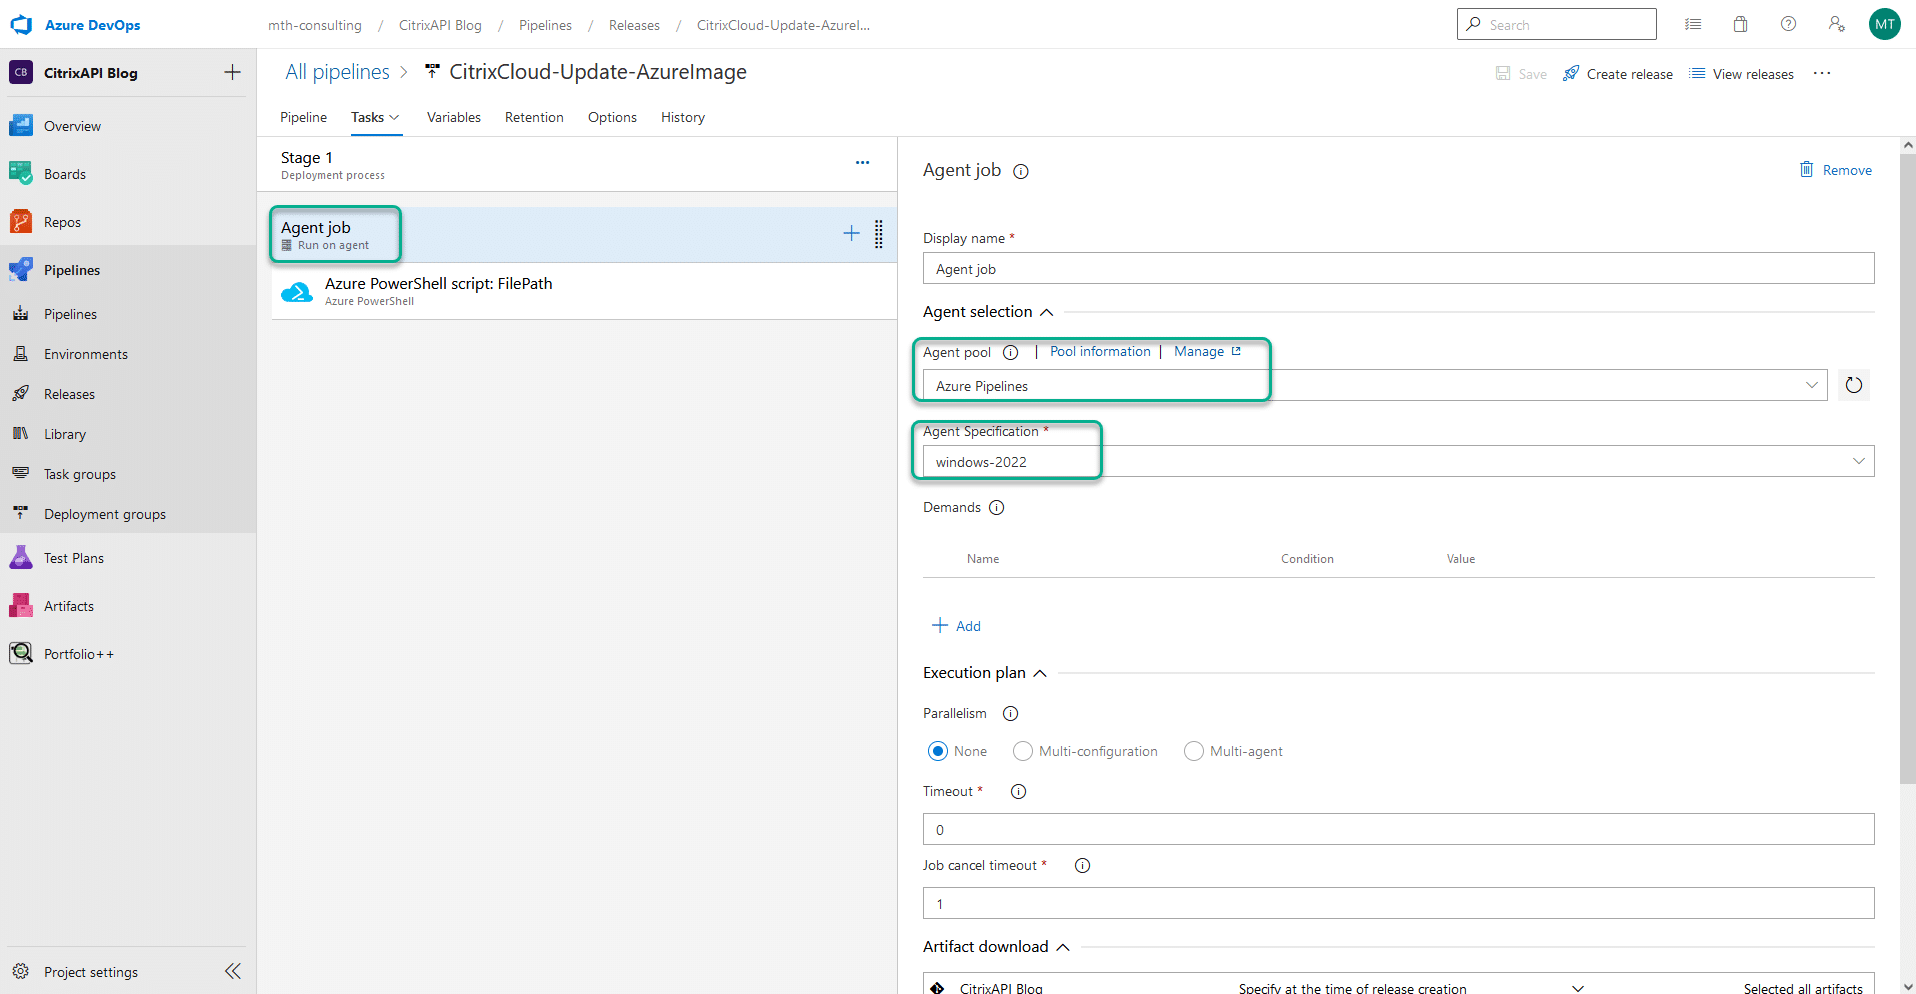Viewport: 1916px width, 994px height.
Task: Switch to the Options tab
Action: point(612,117)
